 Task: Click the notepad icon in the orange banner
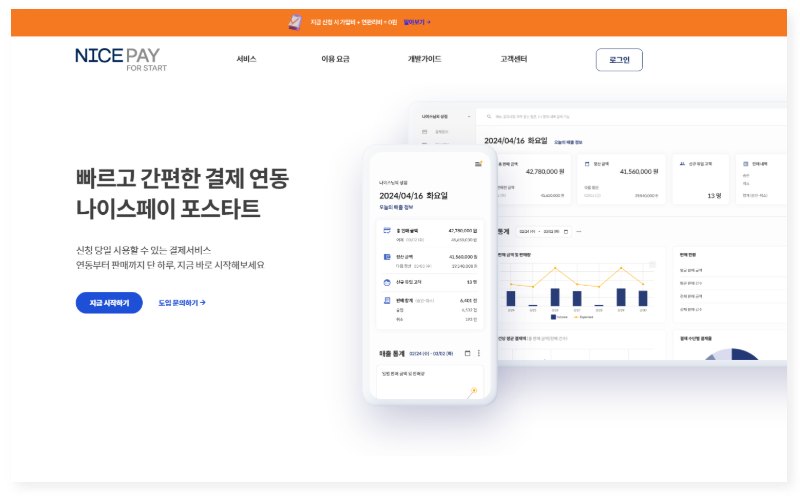[295, 22]
